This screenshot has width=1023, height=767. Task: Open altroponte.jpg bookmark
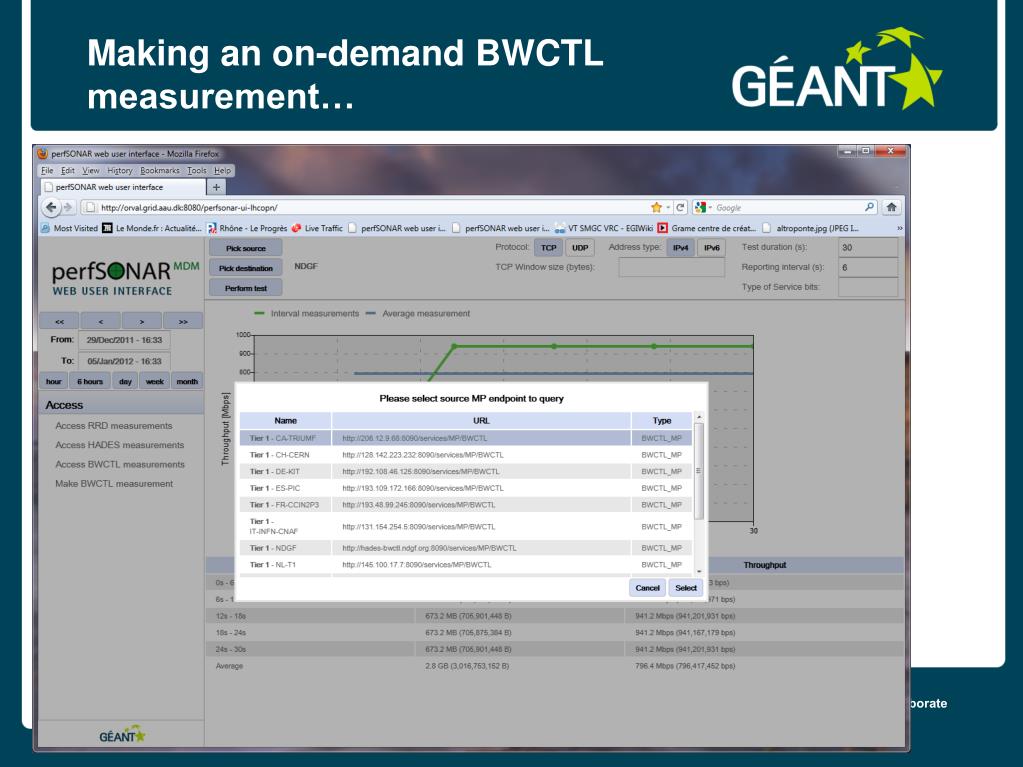811,228
